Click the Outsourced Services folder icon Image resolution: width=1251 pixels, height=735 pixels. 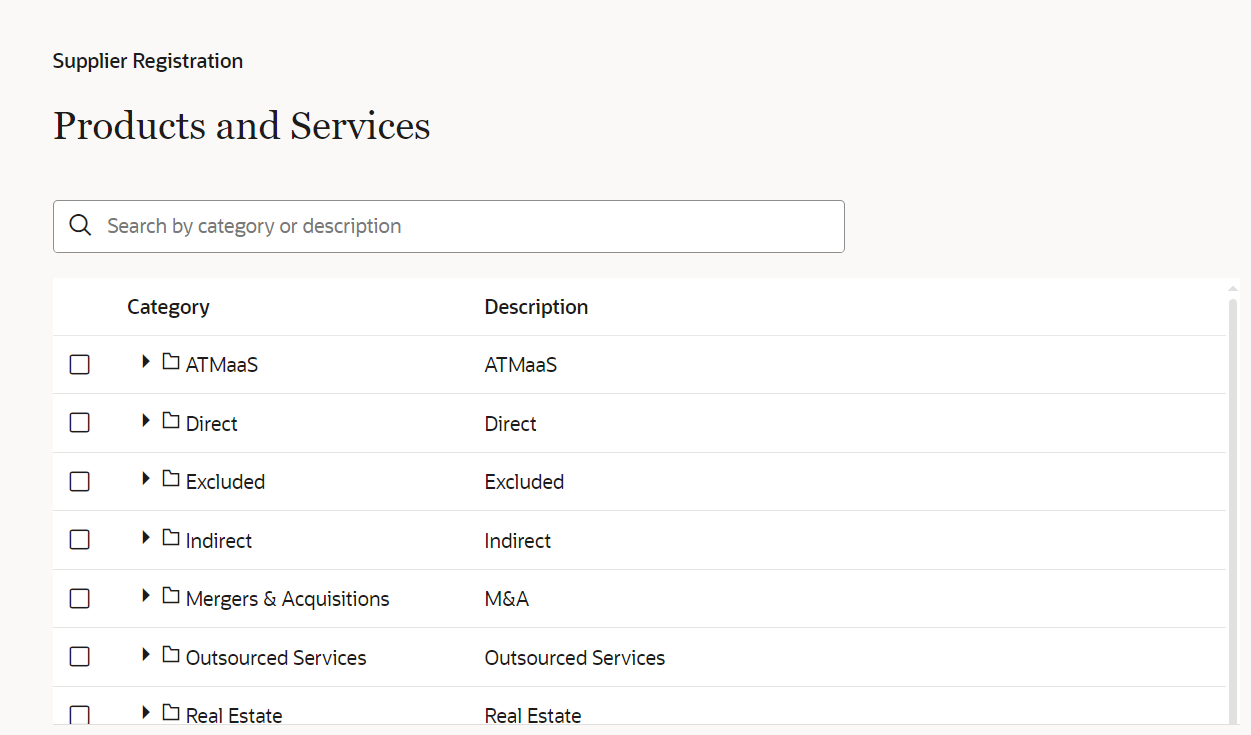[171, 655]
